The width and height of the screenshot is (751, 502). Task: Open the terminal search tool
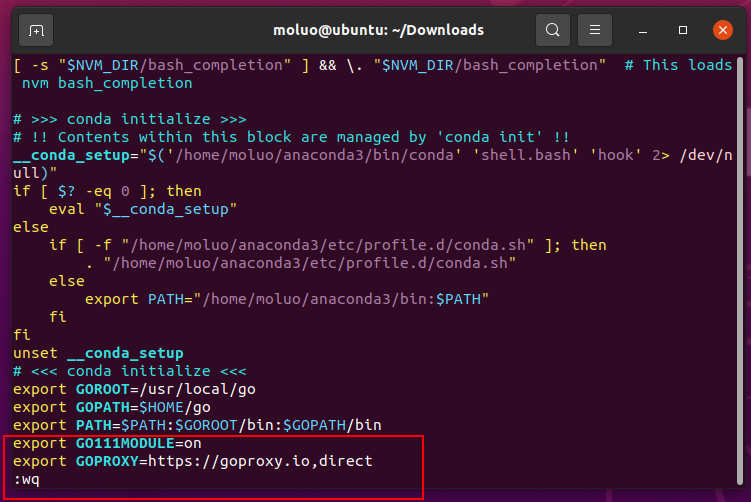pyautogui.click(x=553, y=30)
